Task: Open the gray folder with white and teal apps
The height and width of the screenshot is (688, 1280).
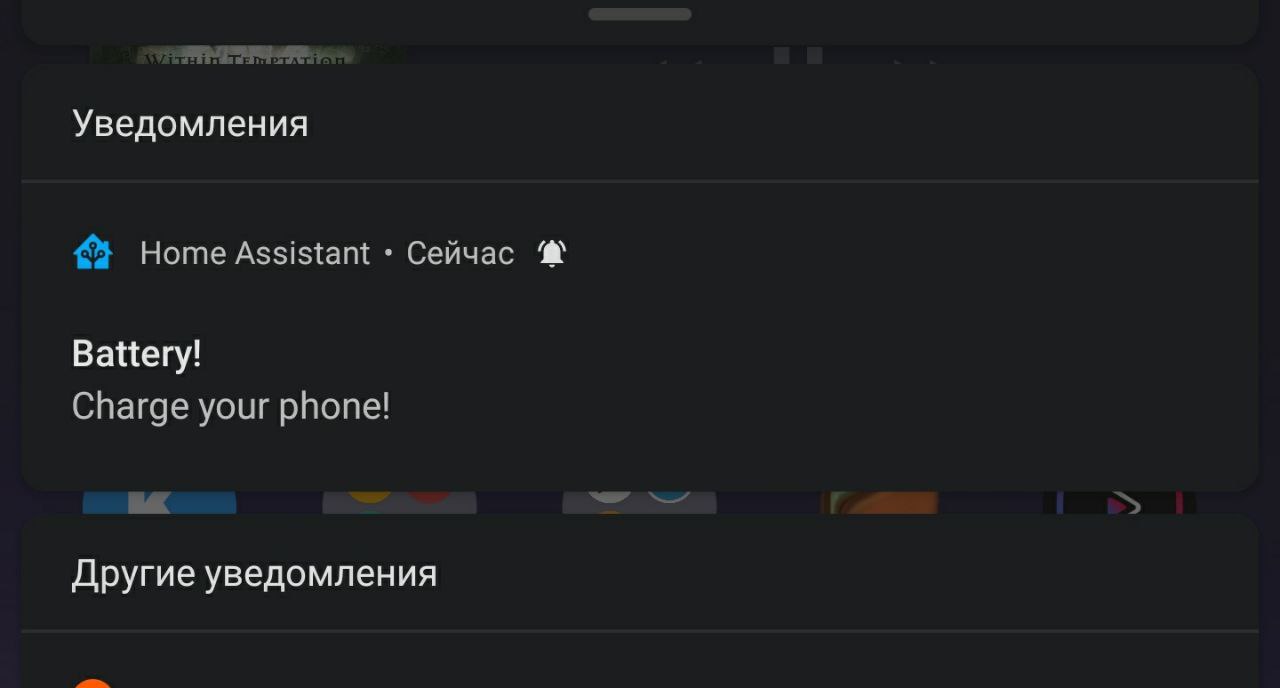Action: click(x=639, y=502)
